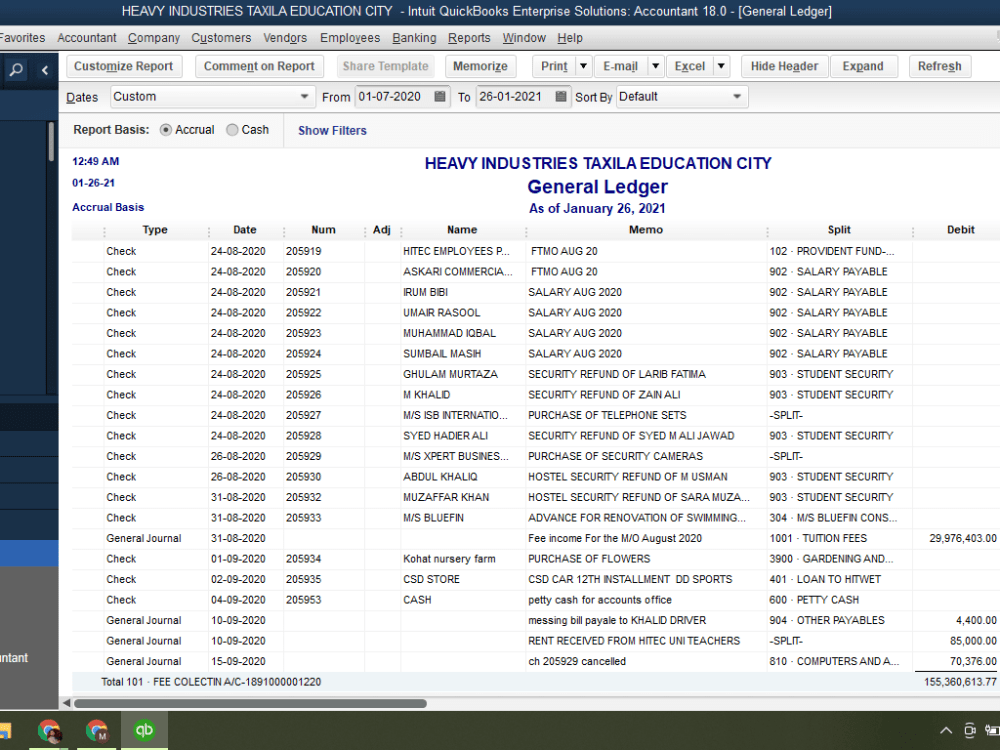Click the Split column header
1000x750 pixels.
[x=839, y=230]
